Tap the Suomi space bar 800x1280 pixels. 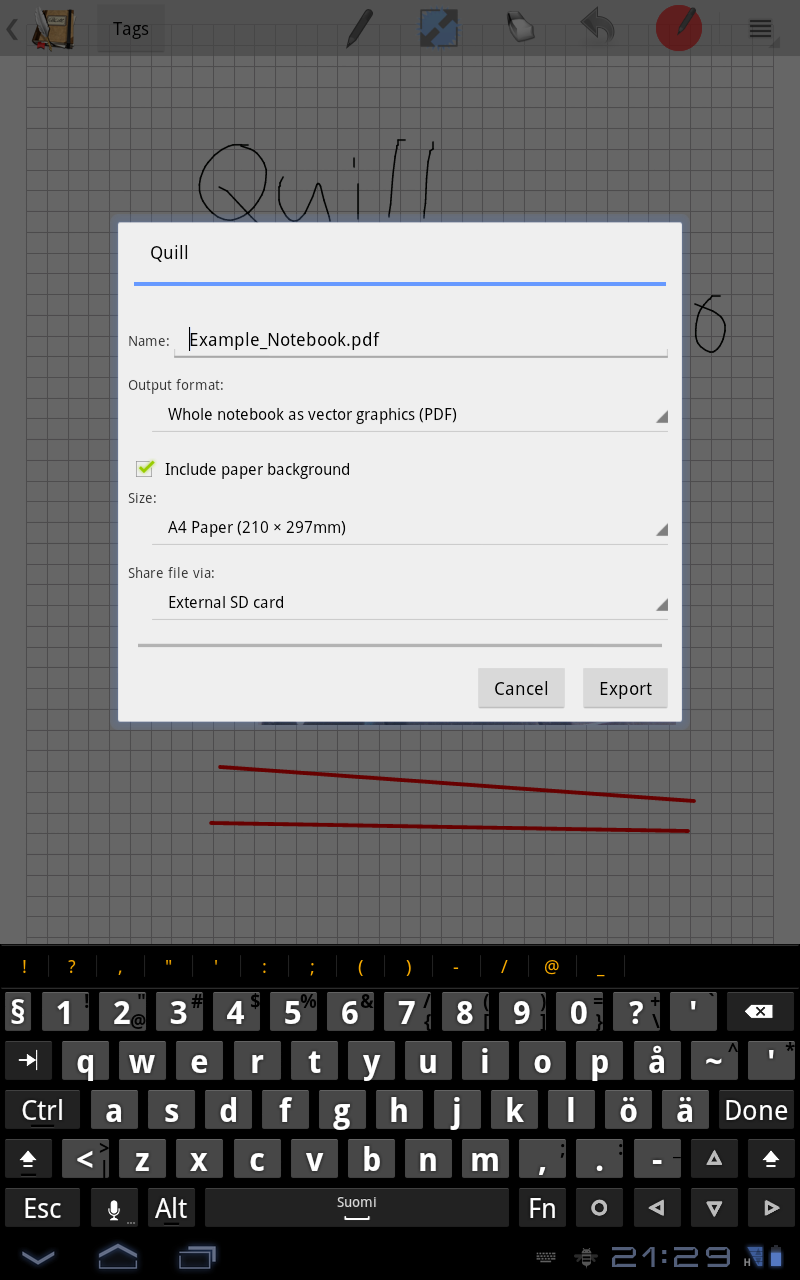coord(357,1208)
